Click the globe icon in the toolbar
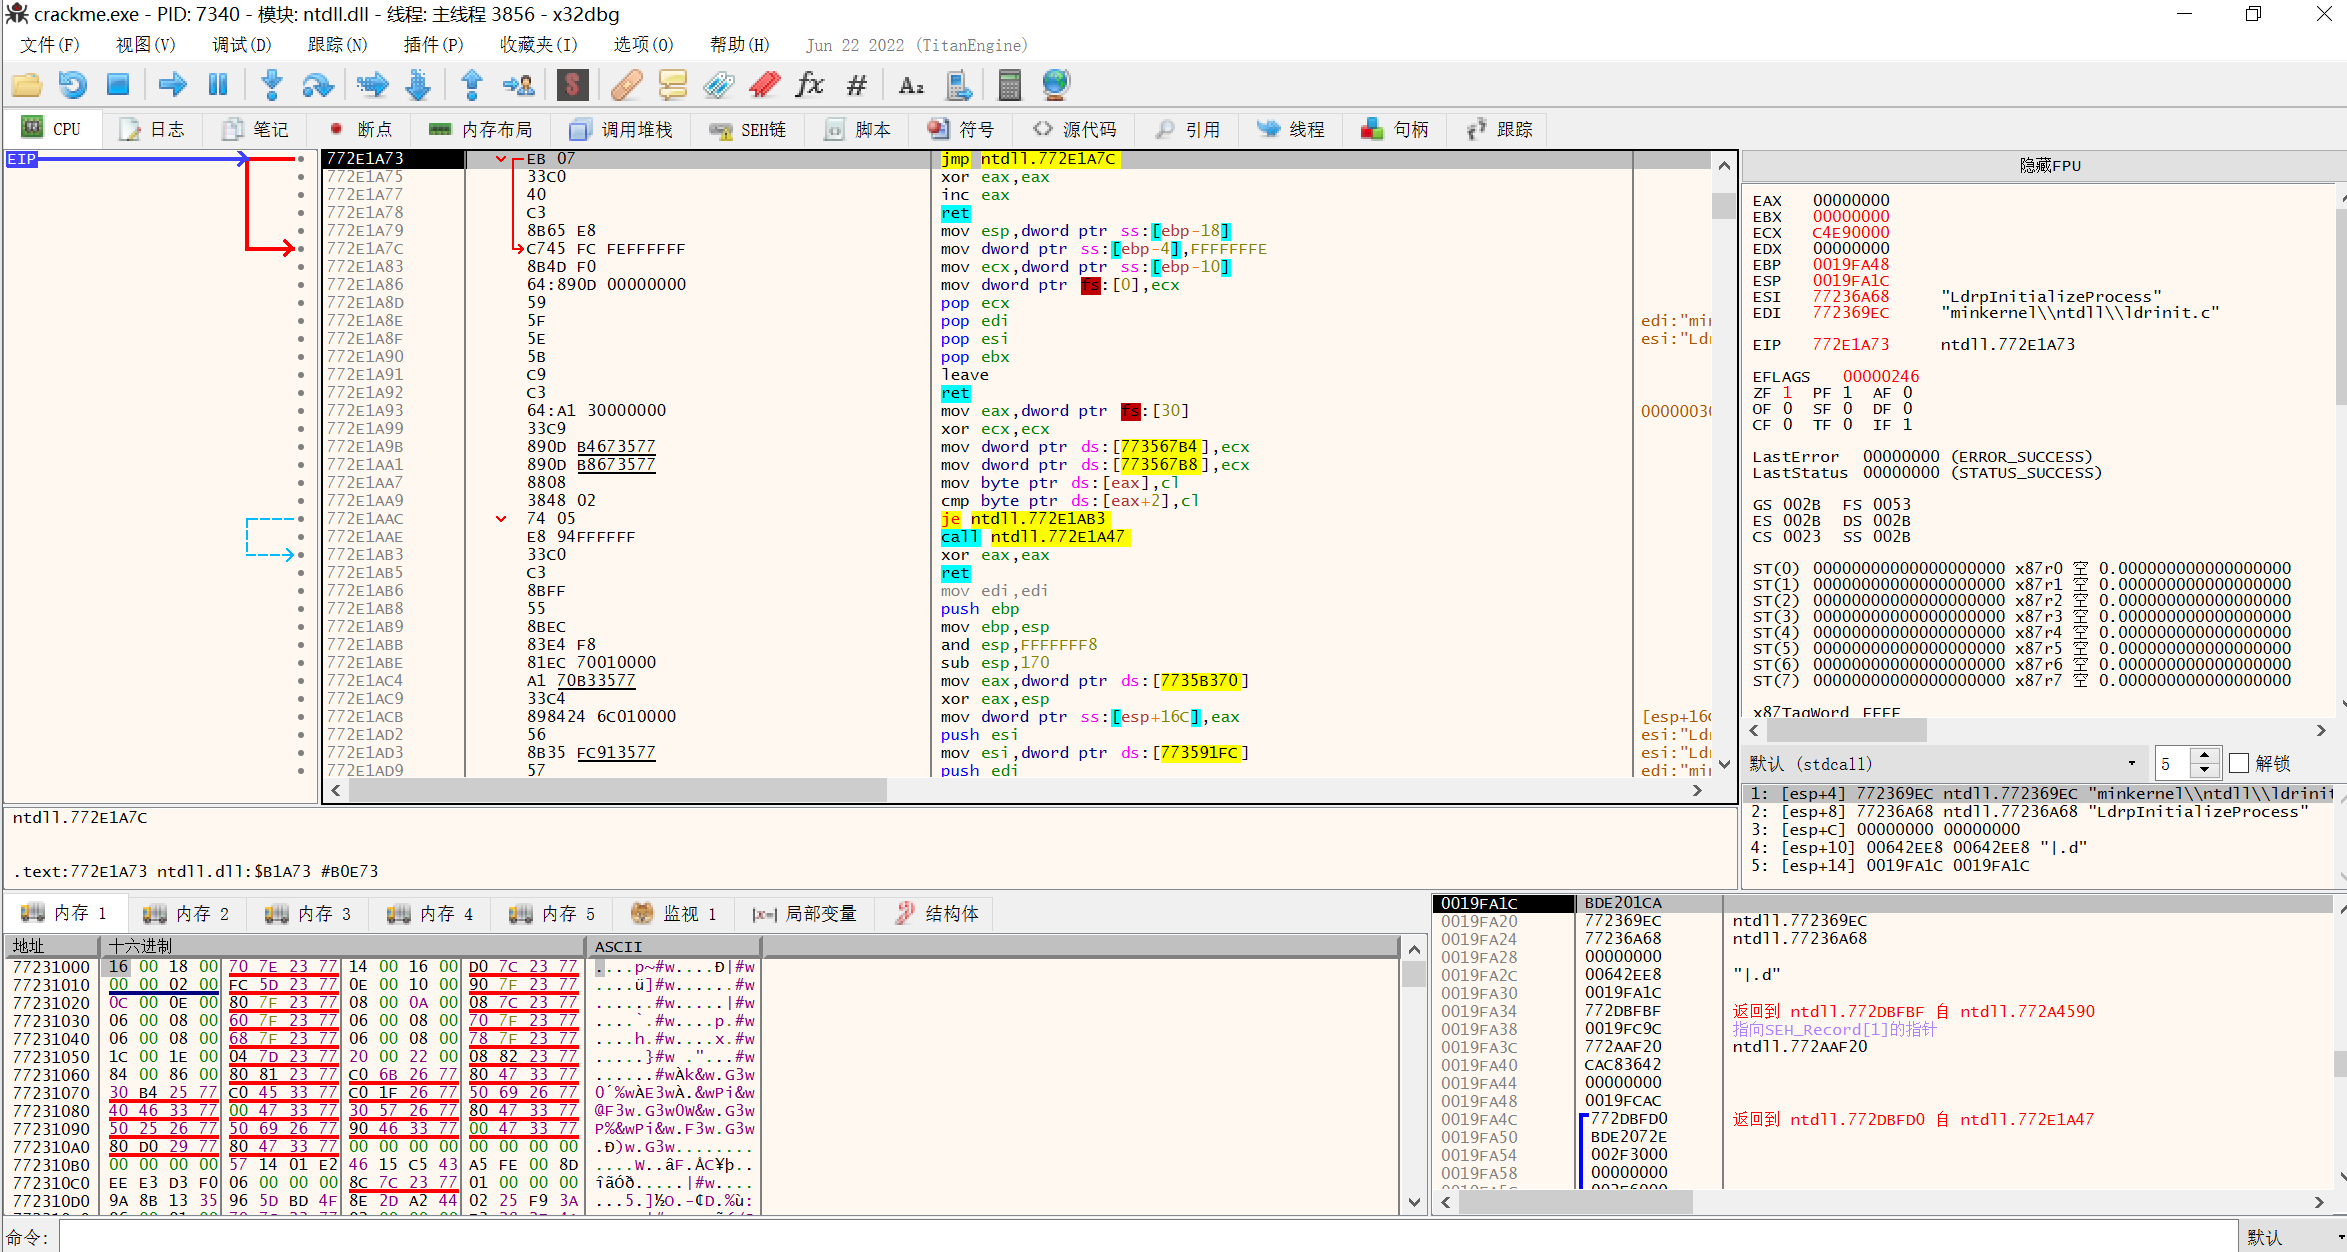 (x=1056, y=85)
